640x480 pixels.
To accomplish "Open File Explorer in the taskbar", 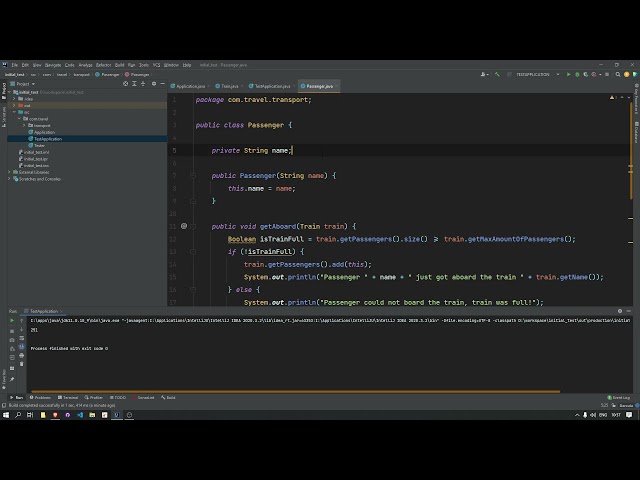I will coord(92,415).
